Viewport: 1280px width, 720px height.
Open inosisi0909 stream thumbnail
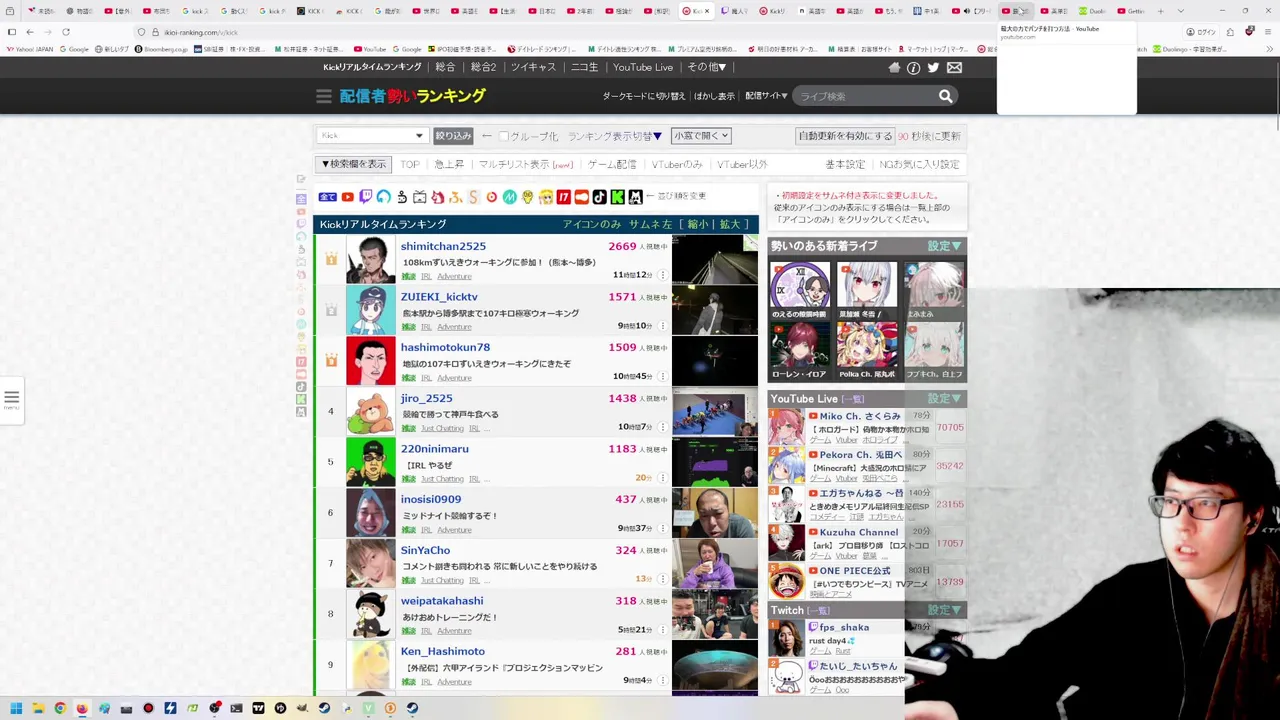coord(714,512)
